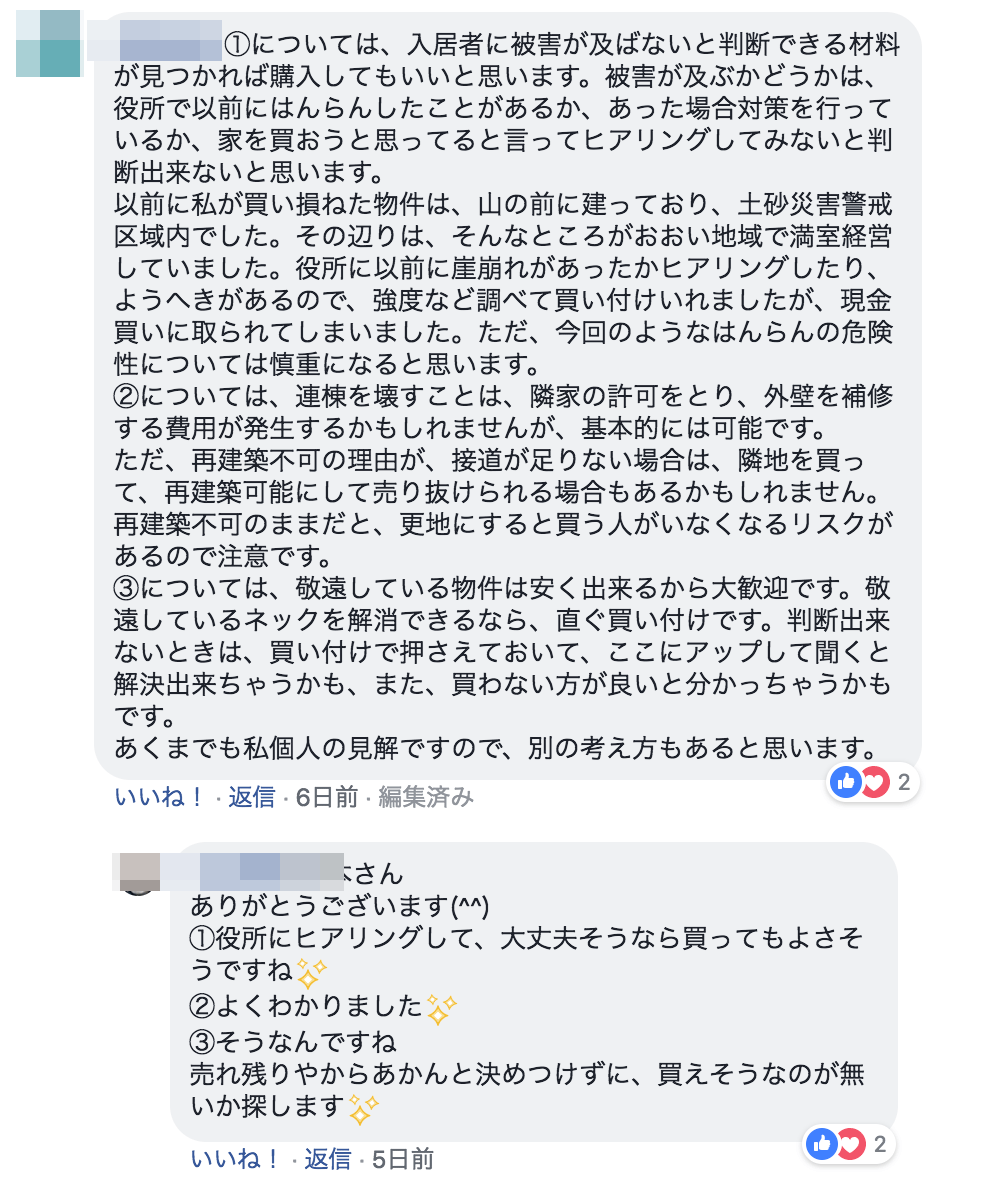Click 返信 under the reply comment
This screenshot has width=990, height=1198.
328,1159
